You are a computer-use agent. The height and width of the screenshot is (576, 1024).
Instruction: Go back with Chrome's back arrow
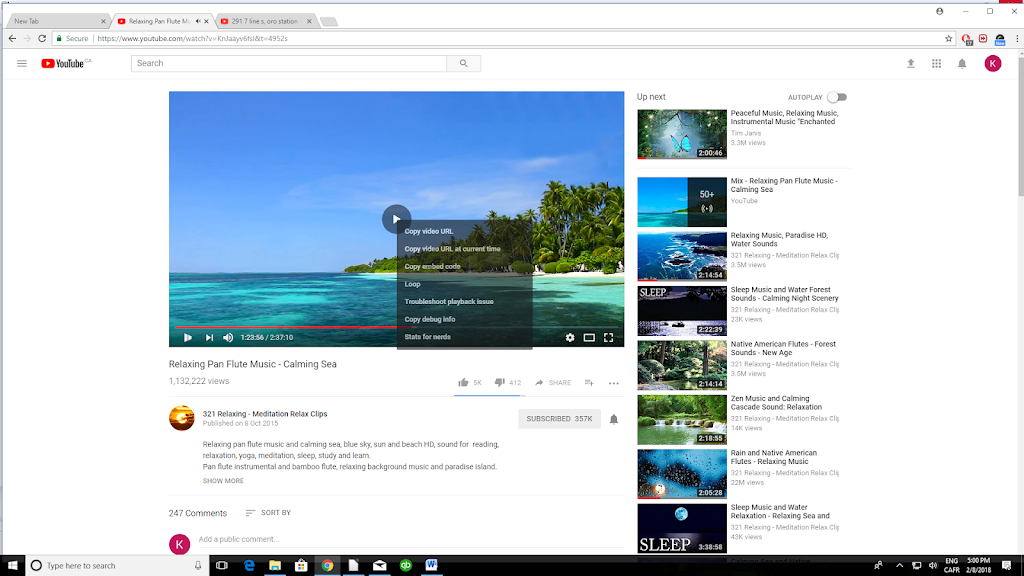coord(12,39)
